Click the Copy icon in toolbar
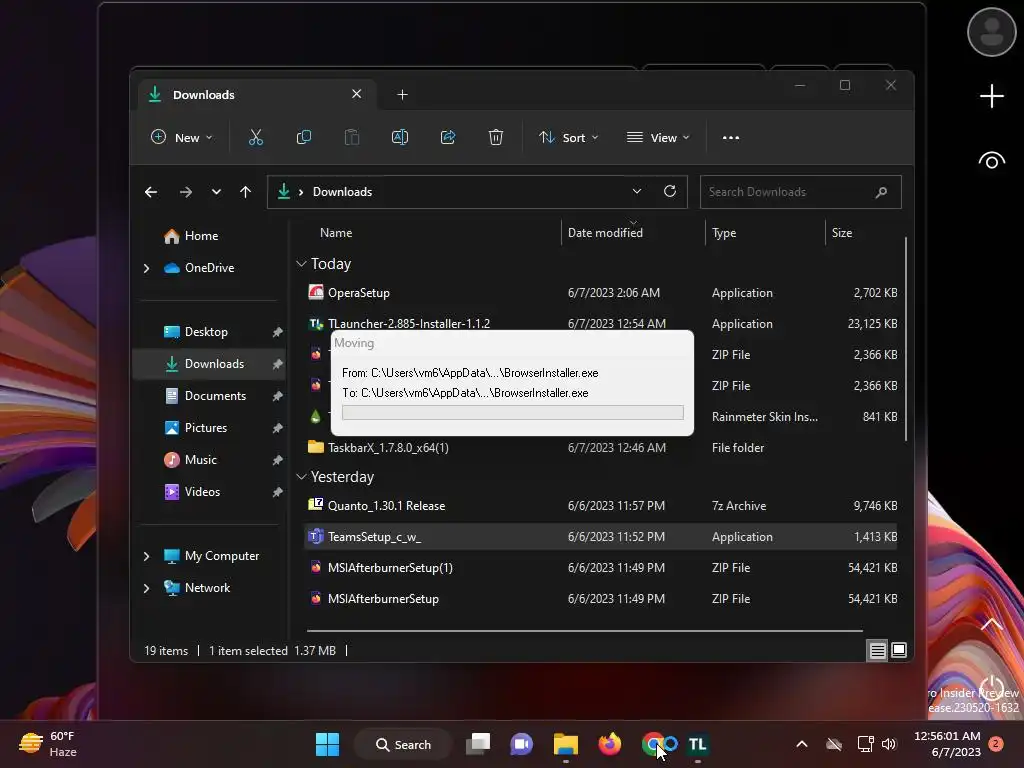This screenshot has height=768, width=1024. (x=304, y=137)
